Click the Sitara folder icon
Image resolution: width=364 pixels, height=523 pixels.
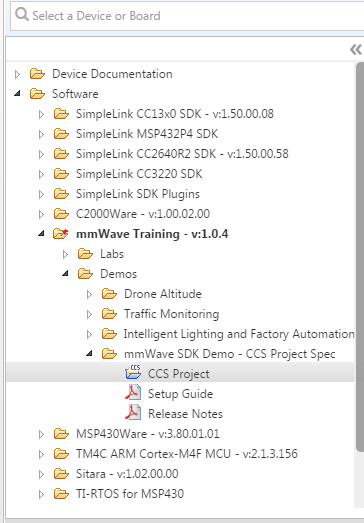[61, 474]
